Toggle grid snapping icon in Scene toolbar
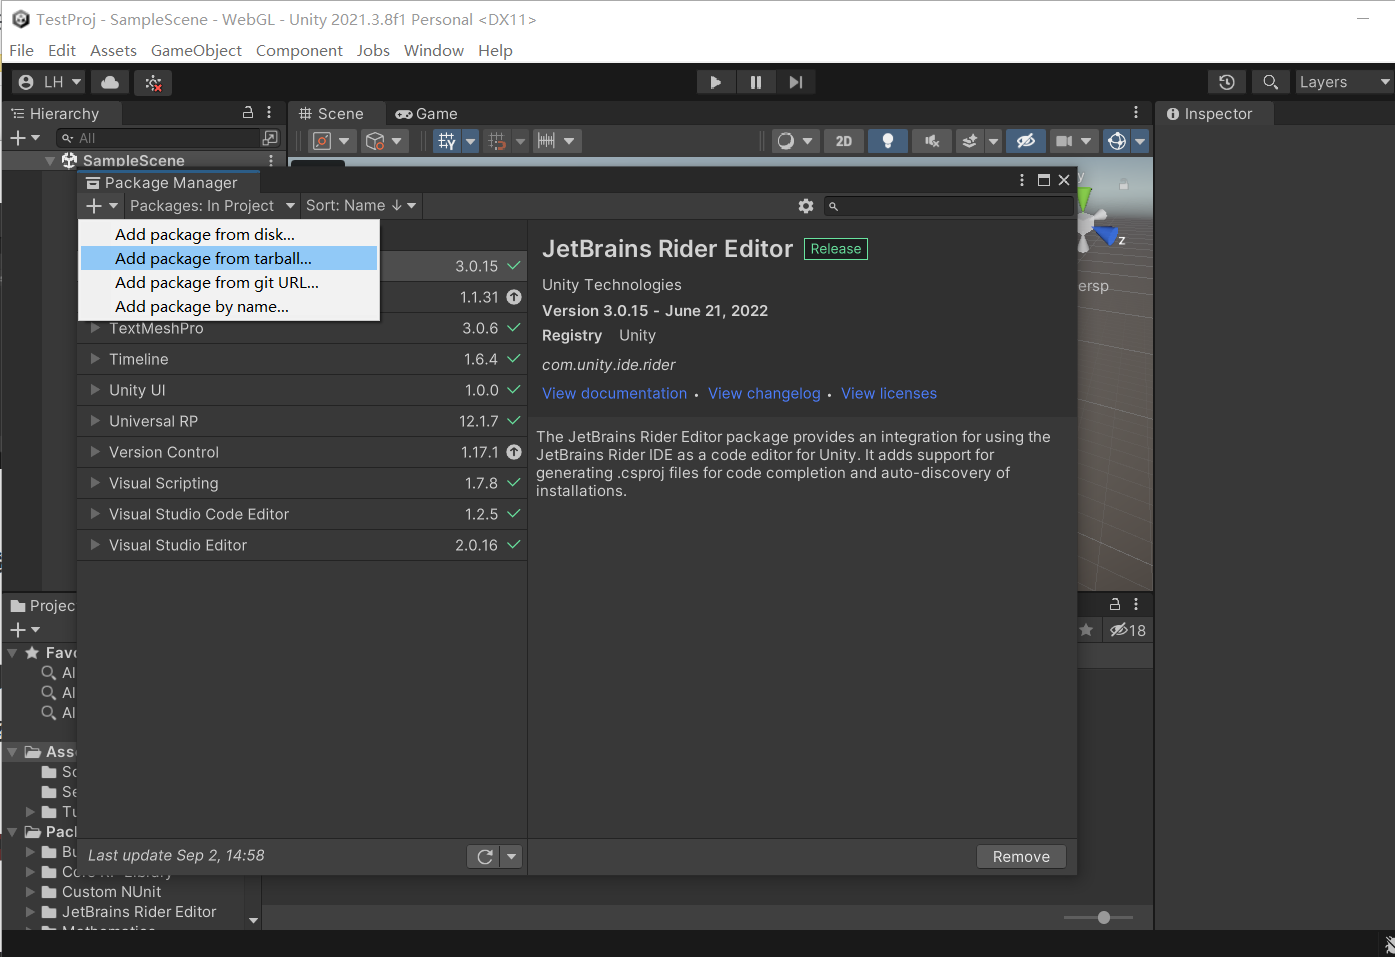This screenshot has height=957, width=1395. tap(446, 141)
